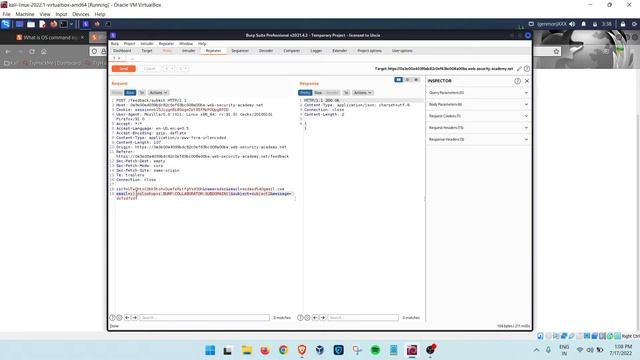Click the request search input field

point(204,318)
